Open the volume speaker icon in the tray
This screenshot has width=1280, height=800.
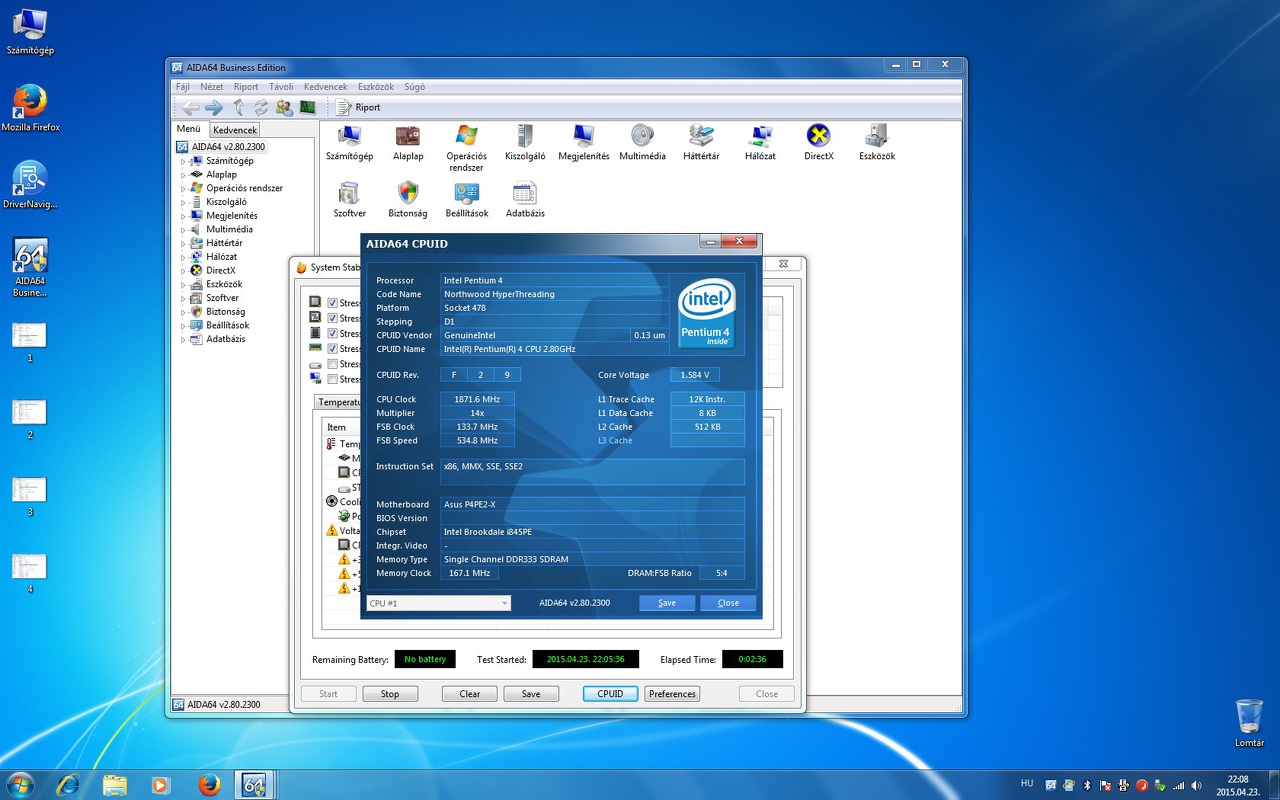(x=1196, y=785)
